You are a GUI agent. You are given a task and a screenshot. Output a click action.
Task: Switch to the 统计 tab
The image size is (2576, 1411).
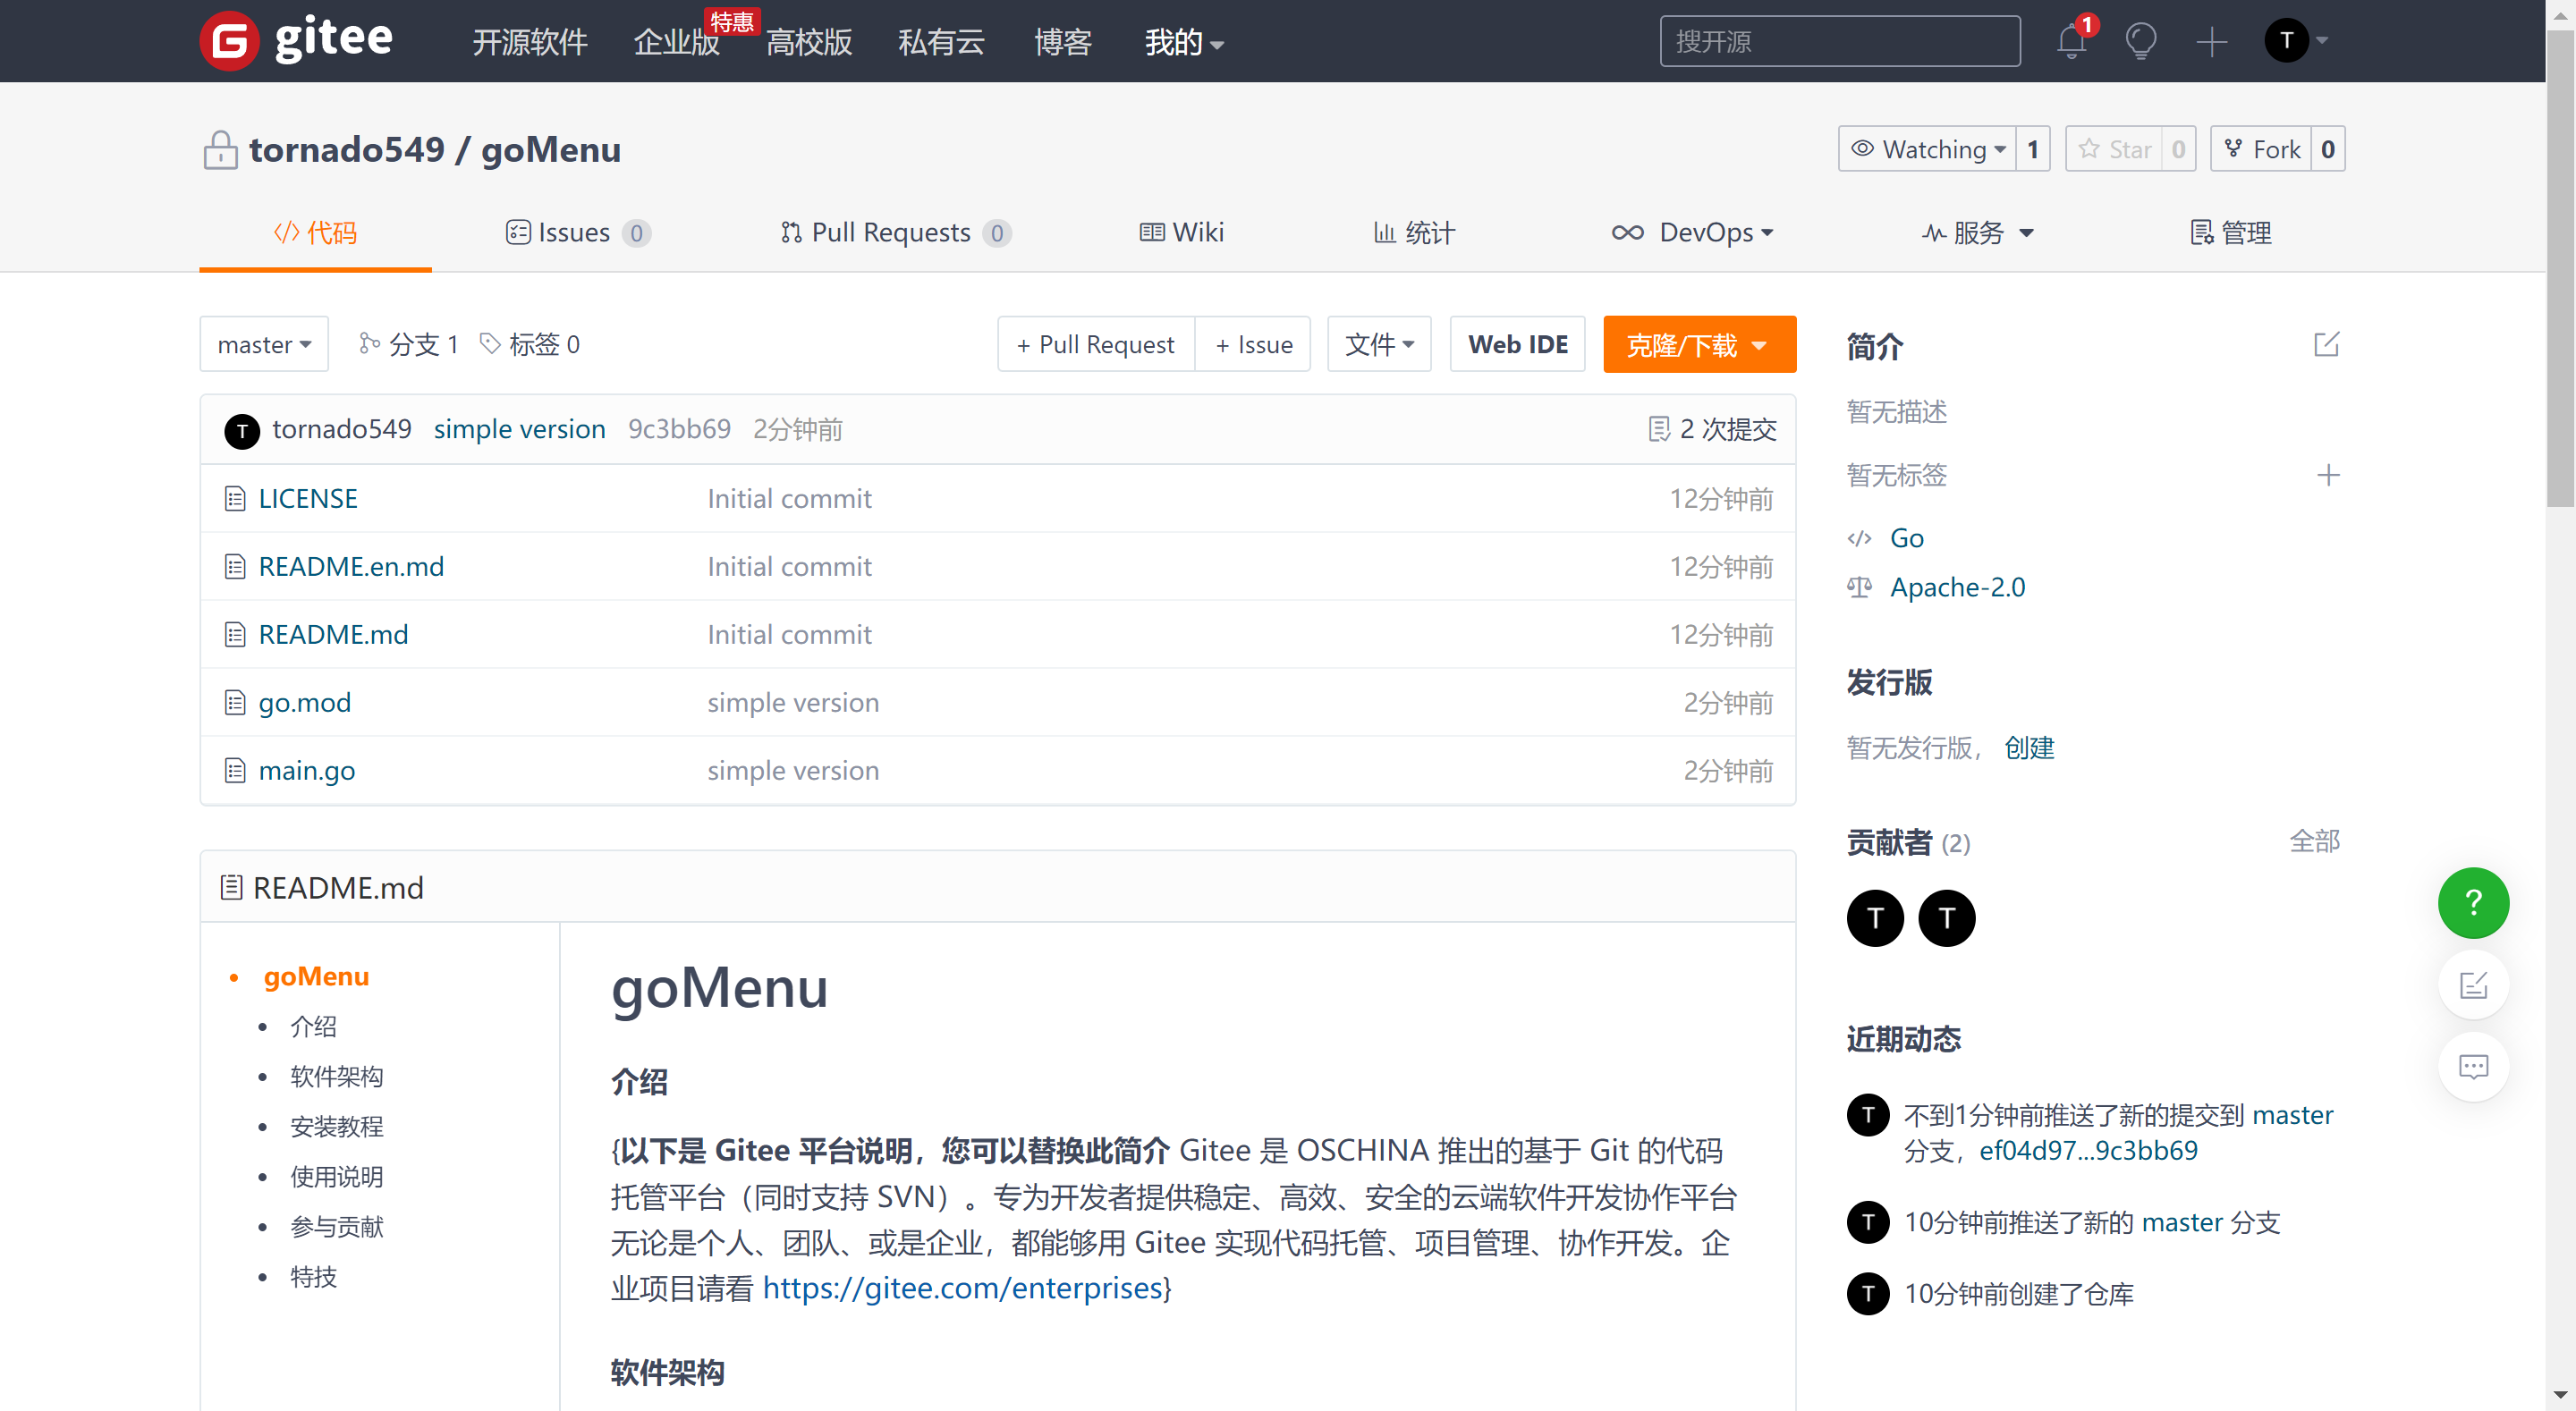coord(1414,233)
